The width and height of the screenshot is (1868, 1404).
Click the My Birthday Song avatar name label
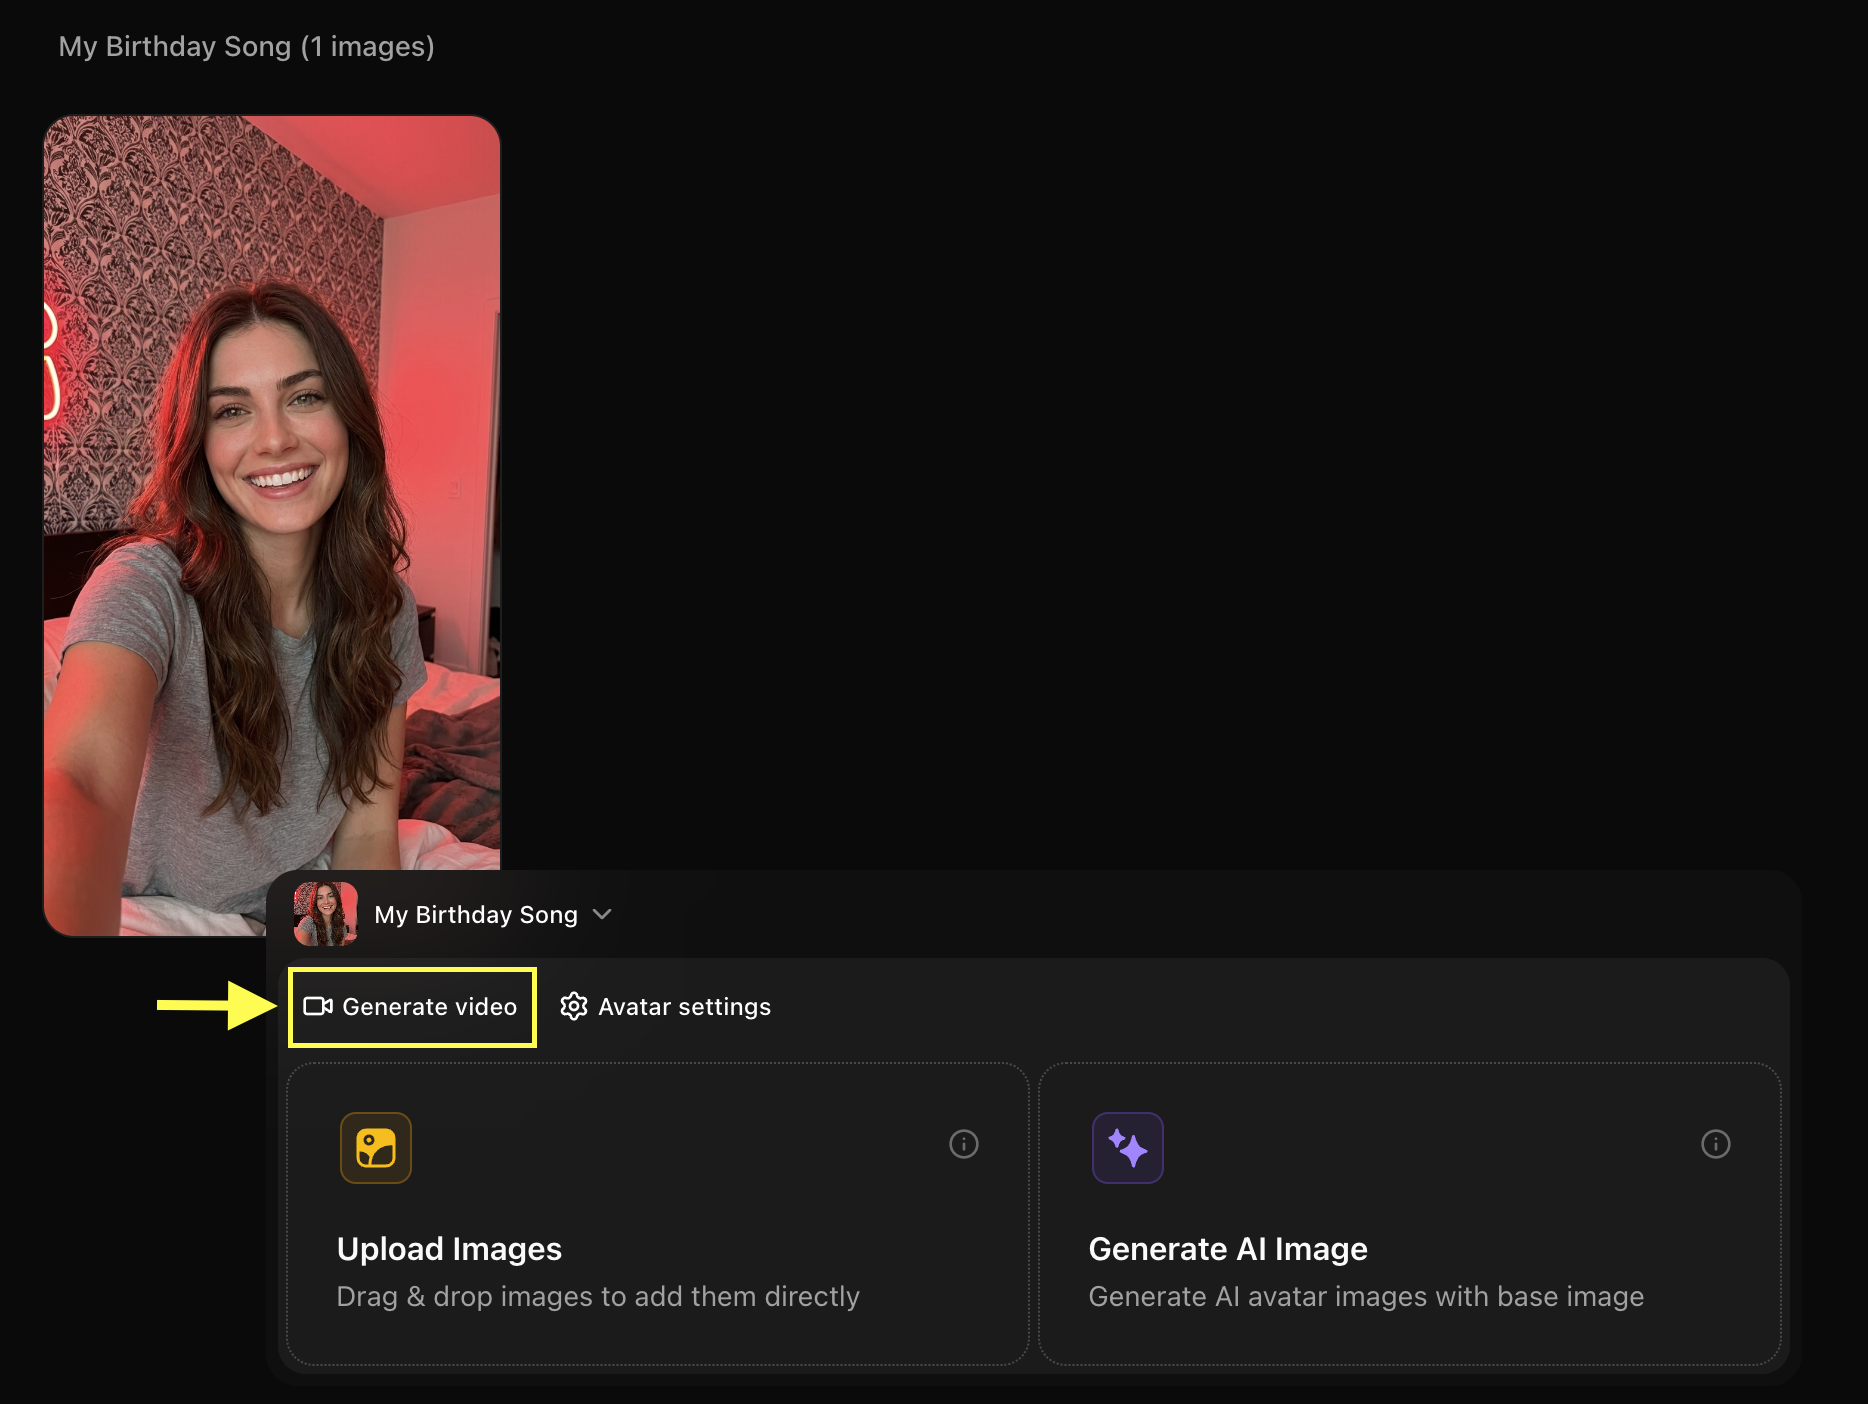pos(476,915)
